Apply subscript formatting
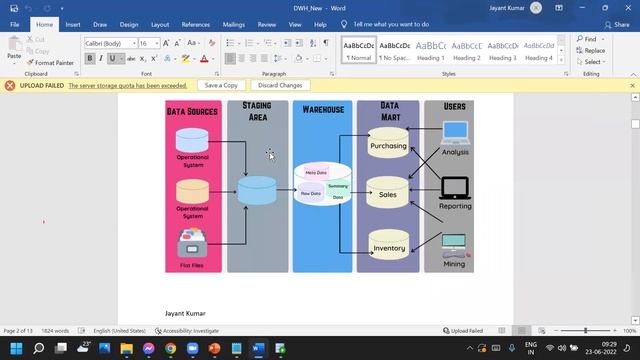 click(142, 59)
